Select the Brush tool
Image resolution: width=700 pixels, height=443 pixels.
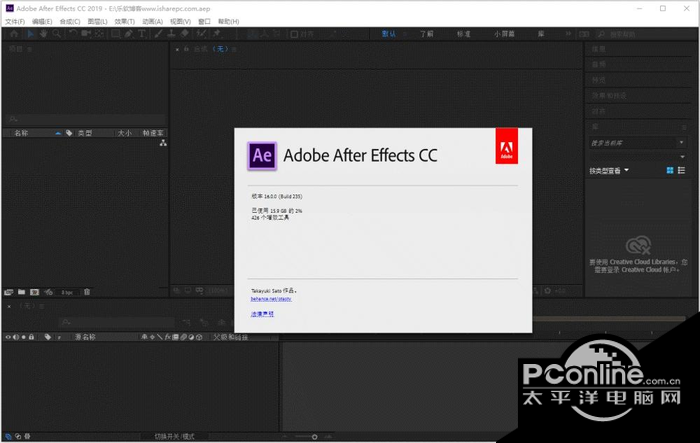pos(158,34)
